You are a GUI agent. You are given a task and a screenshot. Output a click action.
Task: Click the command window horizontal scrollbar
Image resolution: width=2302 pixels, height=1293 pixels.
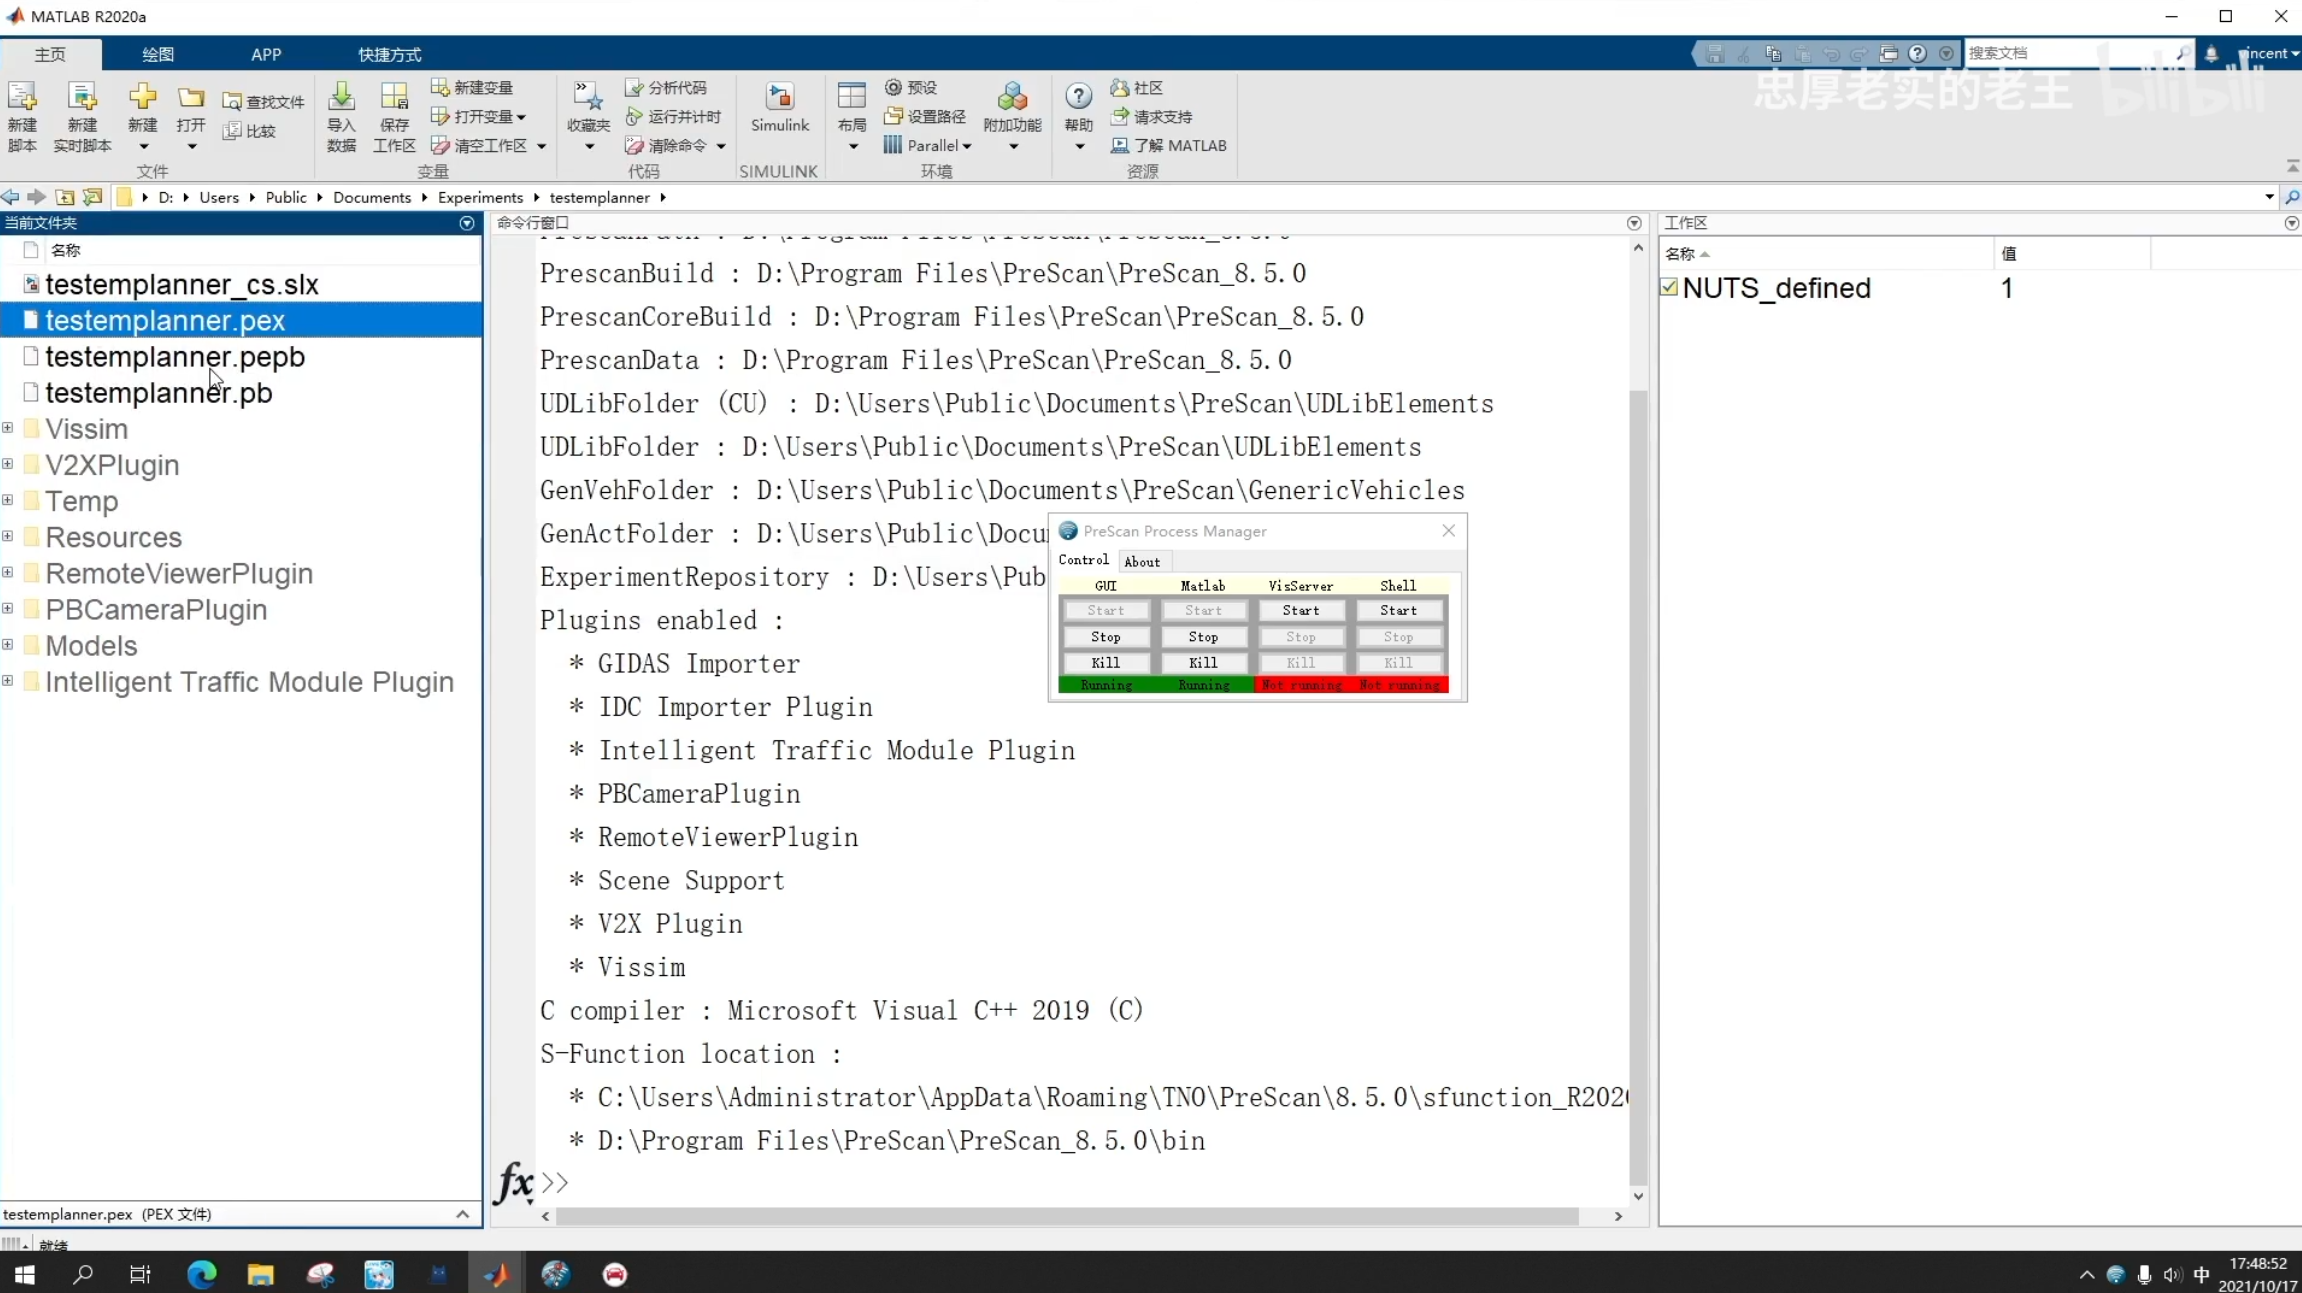point(1066,1216)
